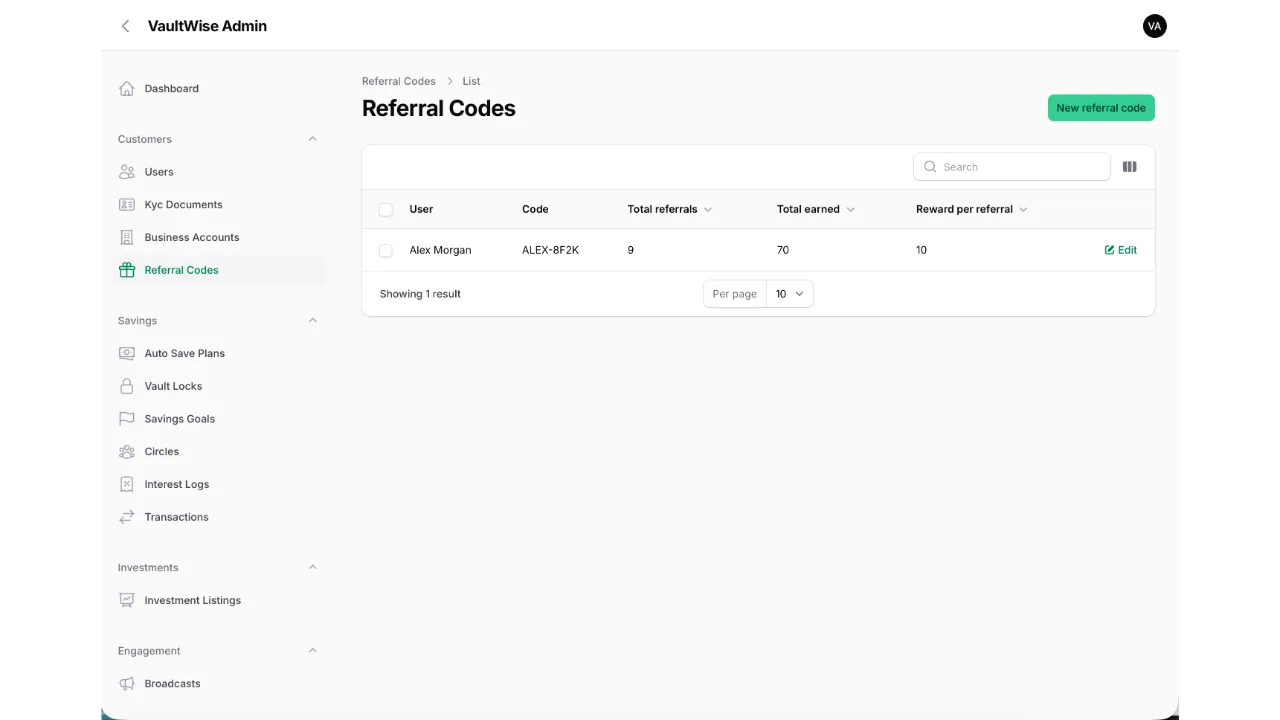Viewport: 1280px width, 720px height.
Task: Click the New referral code button
Action: (1101, 108)
